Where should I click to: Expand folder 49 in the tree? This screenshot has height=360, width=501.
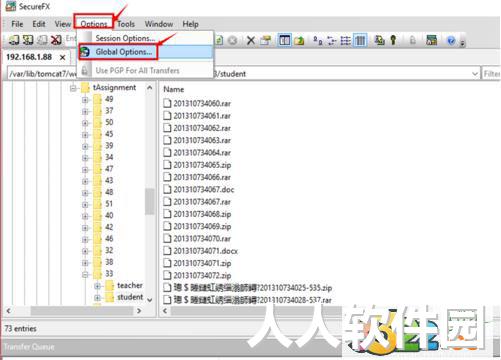click(x=85, y=100)
